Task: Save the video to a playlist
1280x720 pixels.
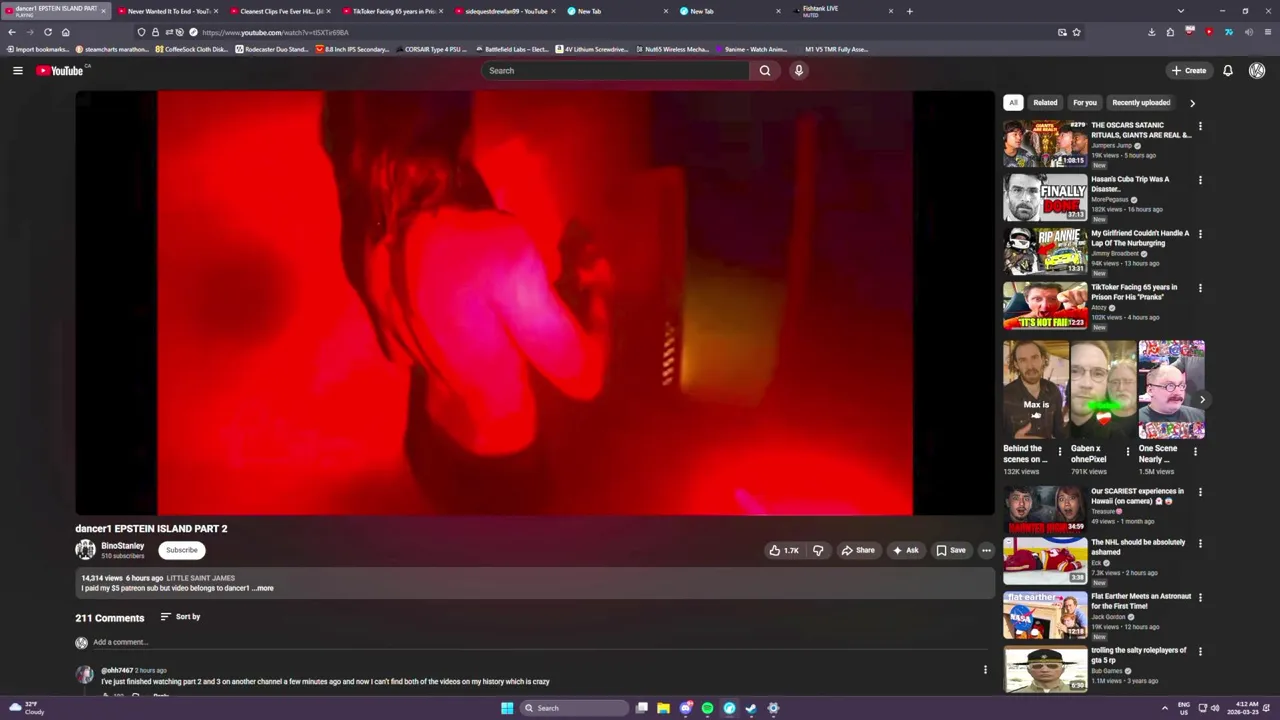Action: [x=951, y=550]
